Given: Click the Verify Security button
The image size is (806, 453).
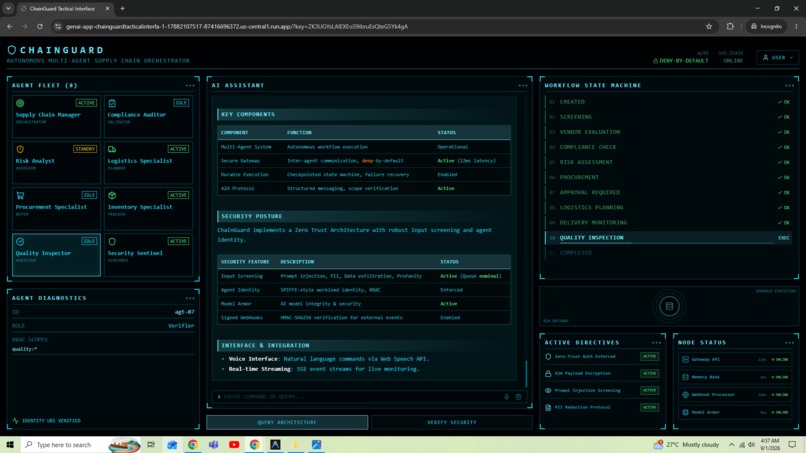Looking at the screenshot, I should 451,422.
